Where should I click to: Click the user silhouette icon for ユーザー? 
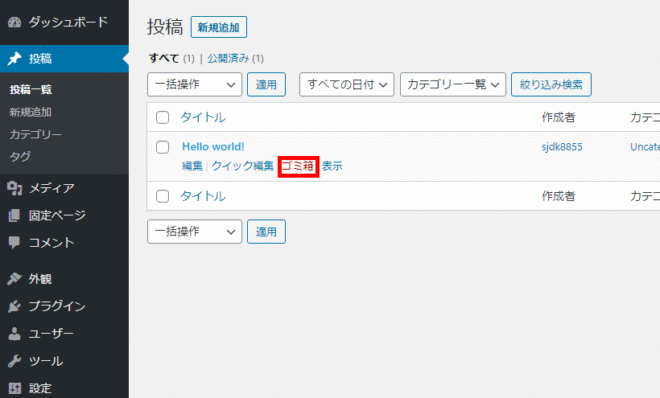point(14,334)
